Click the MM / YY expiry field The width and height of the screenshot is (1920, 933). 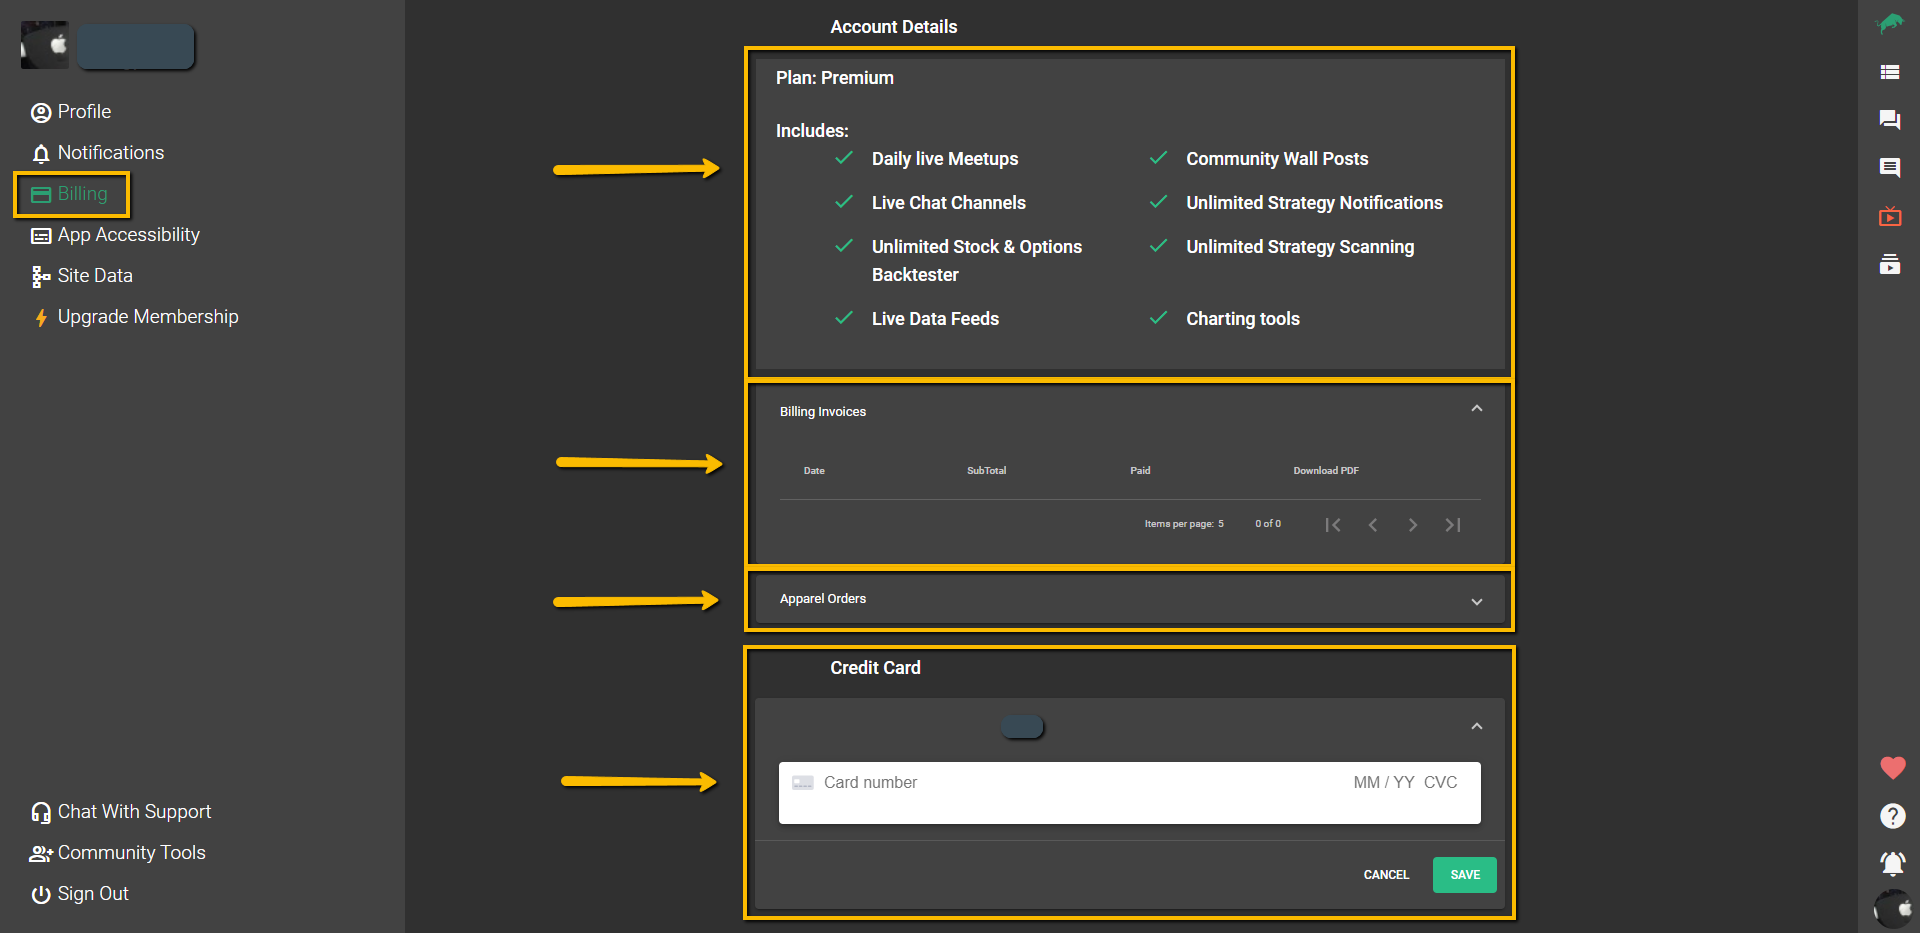tap(1383, 783)
